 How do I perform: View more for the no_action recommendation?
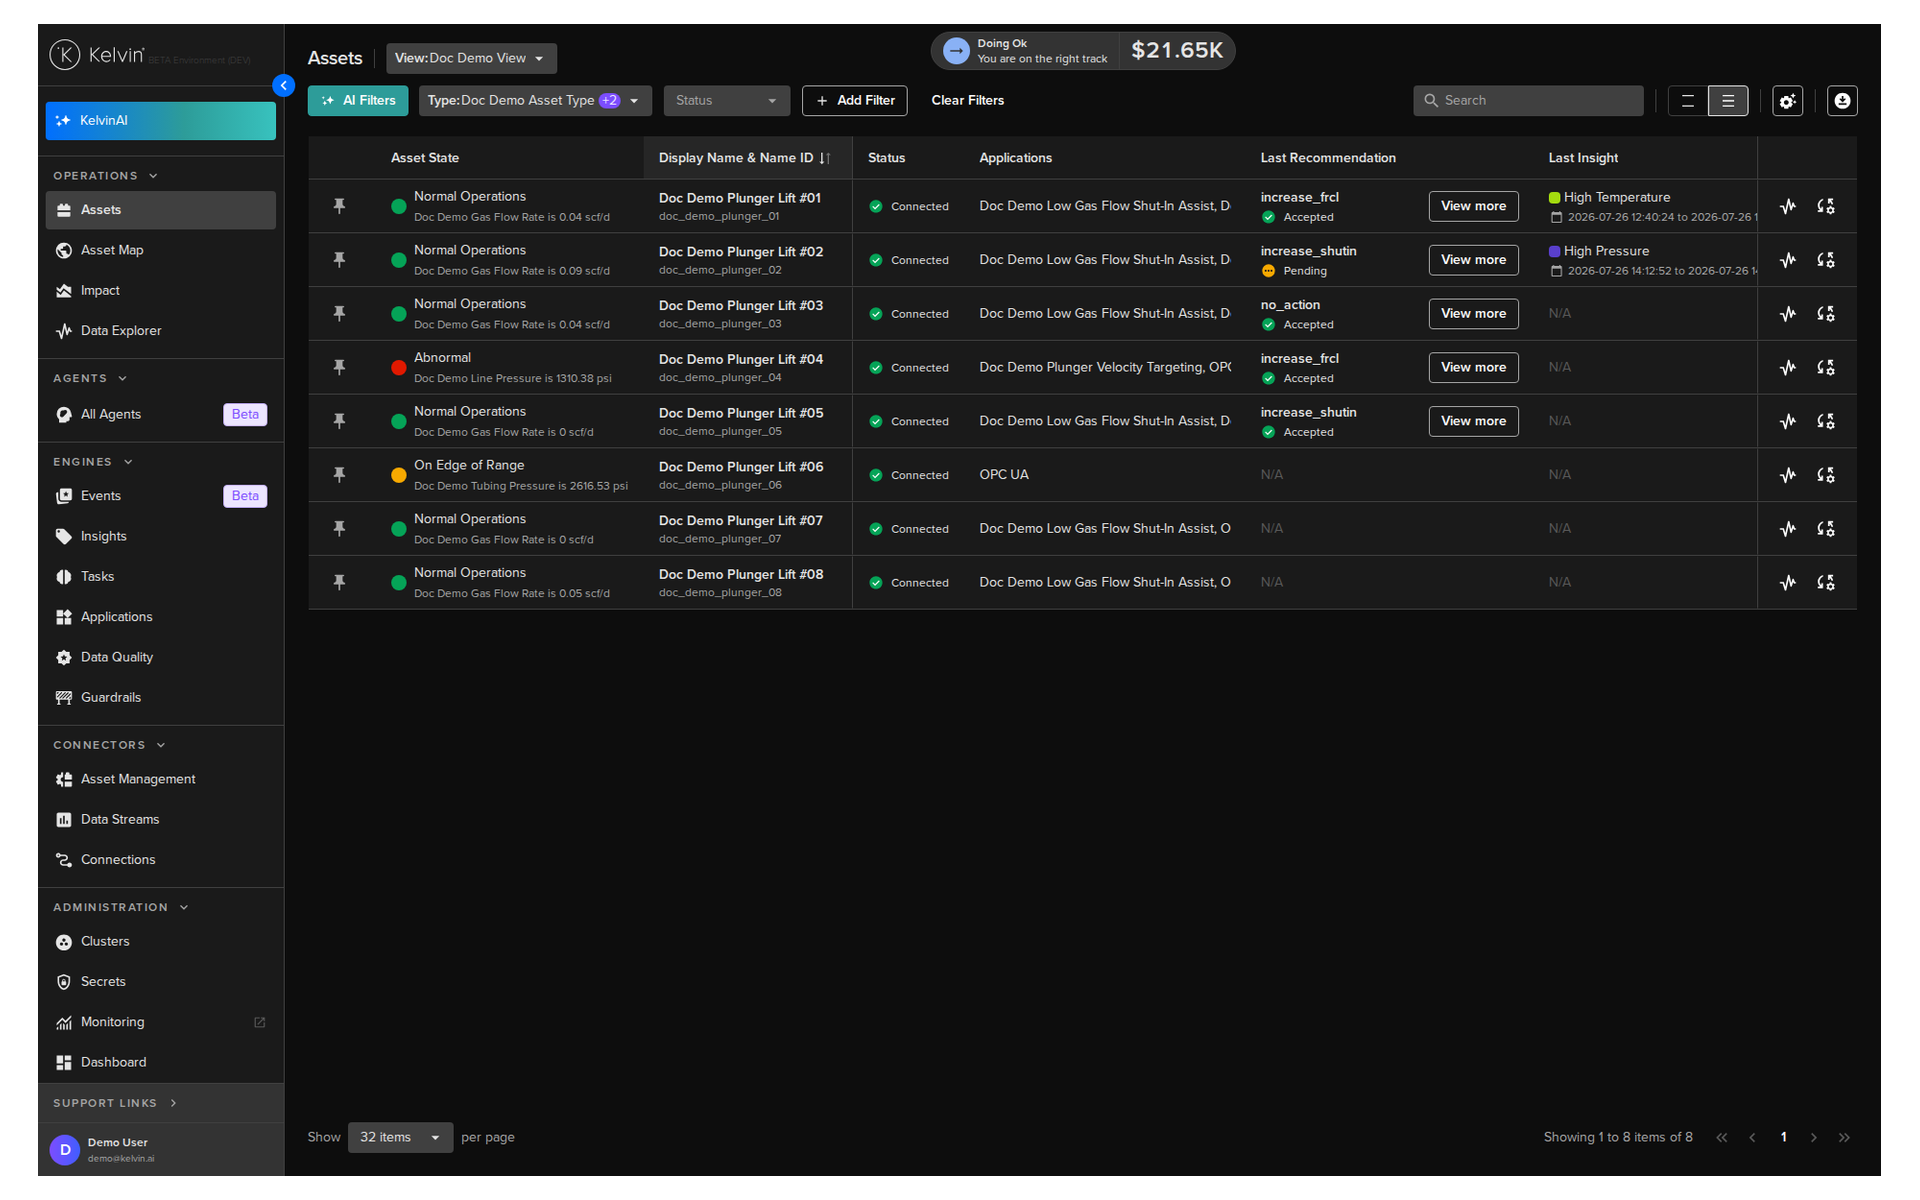coord(1473,314)
